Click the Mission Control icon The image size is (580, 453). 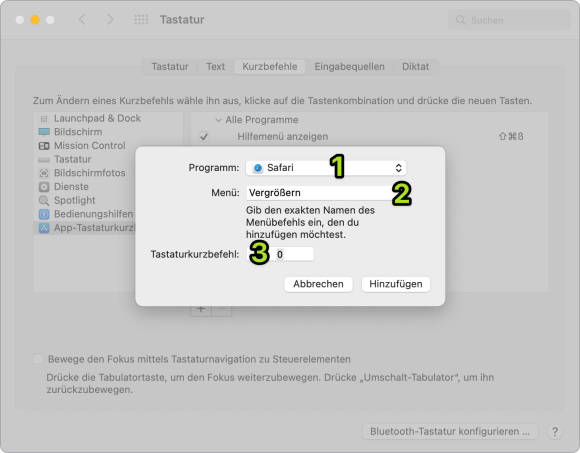tap(44, 146)
